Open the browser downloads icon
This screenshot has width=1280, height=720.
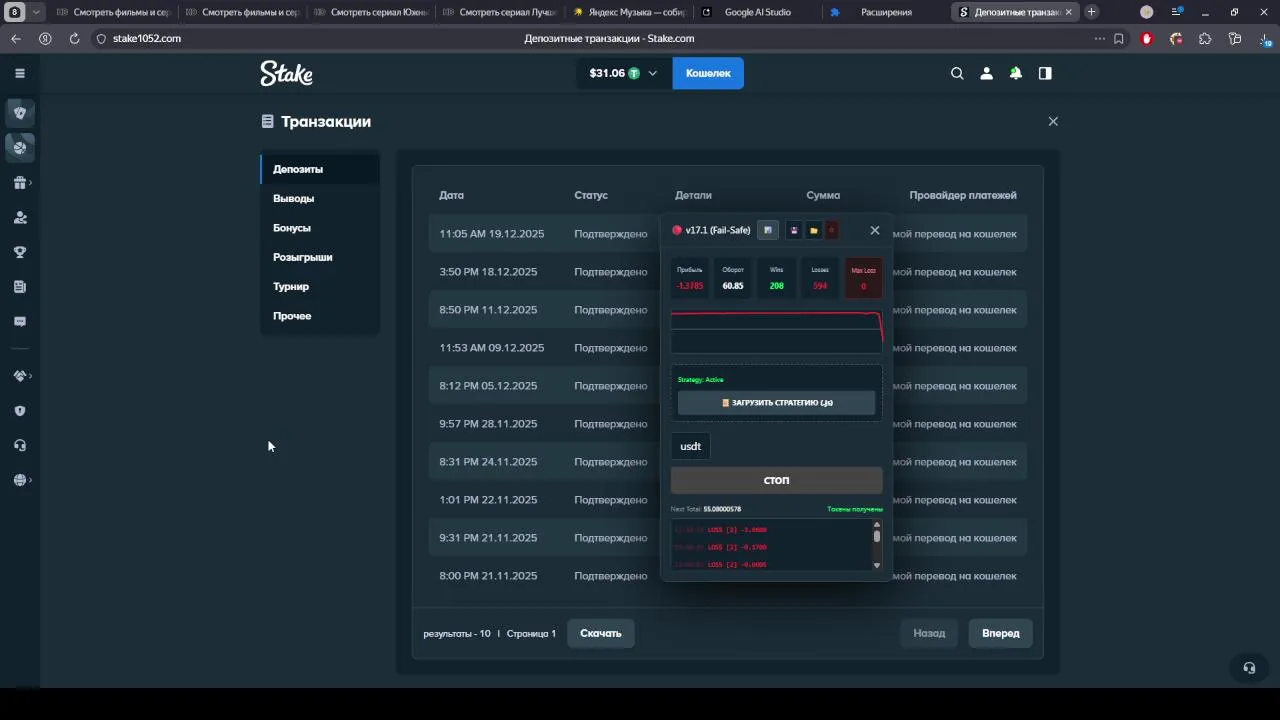point(1264,38)
